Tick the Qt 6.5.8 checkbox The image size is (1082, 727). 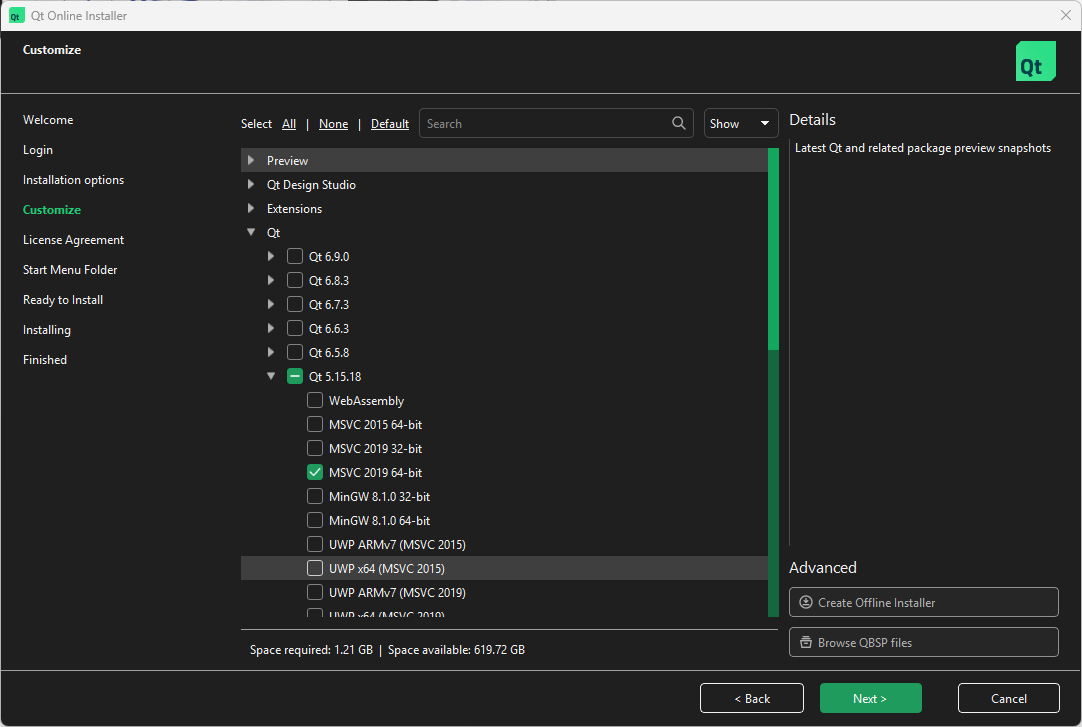[x=295, y=352]
